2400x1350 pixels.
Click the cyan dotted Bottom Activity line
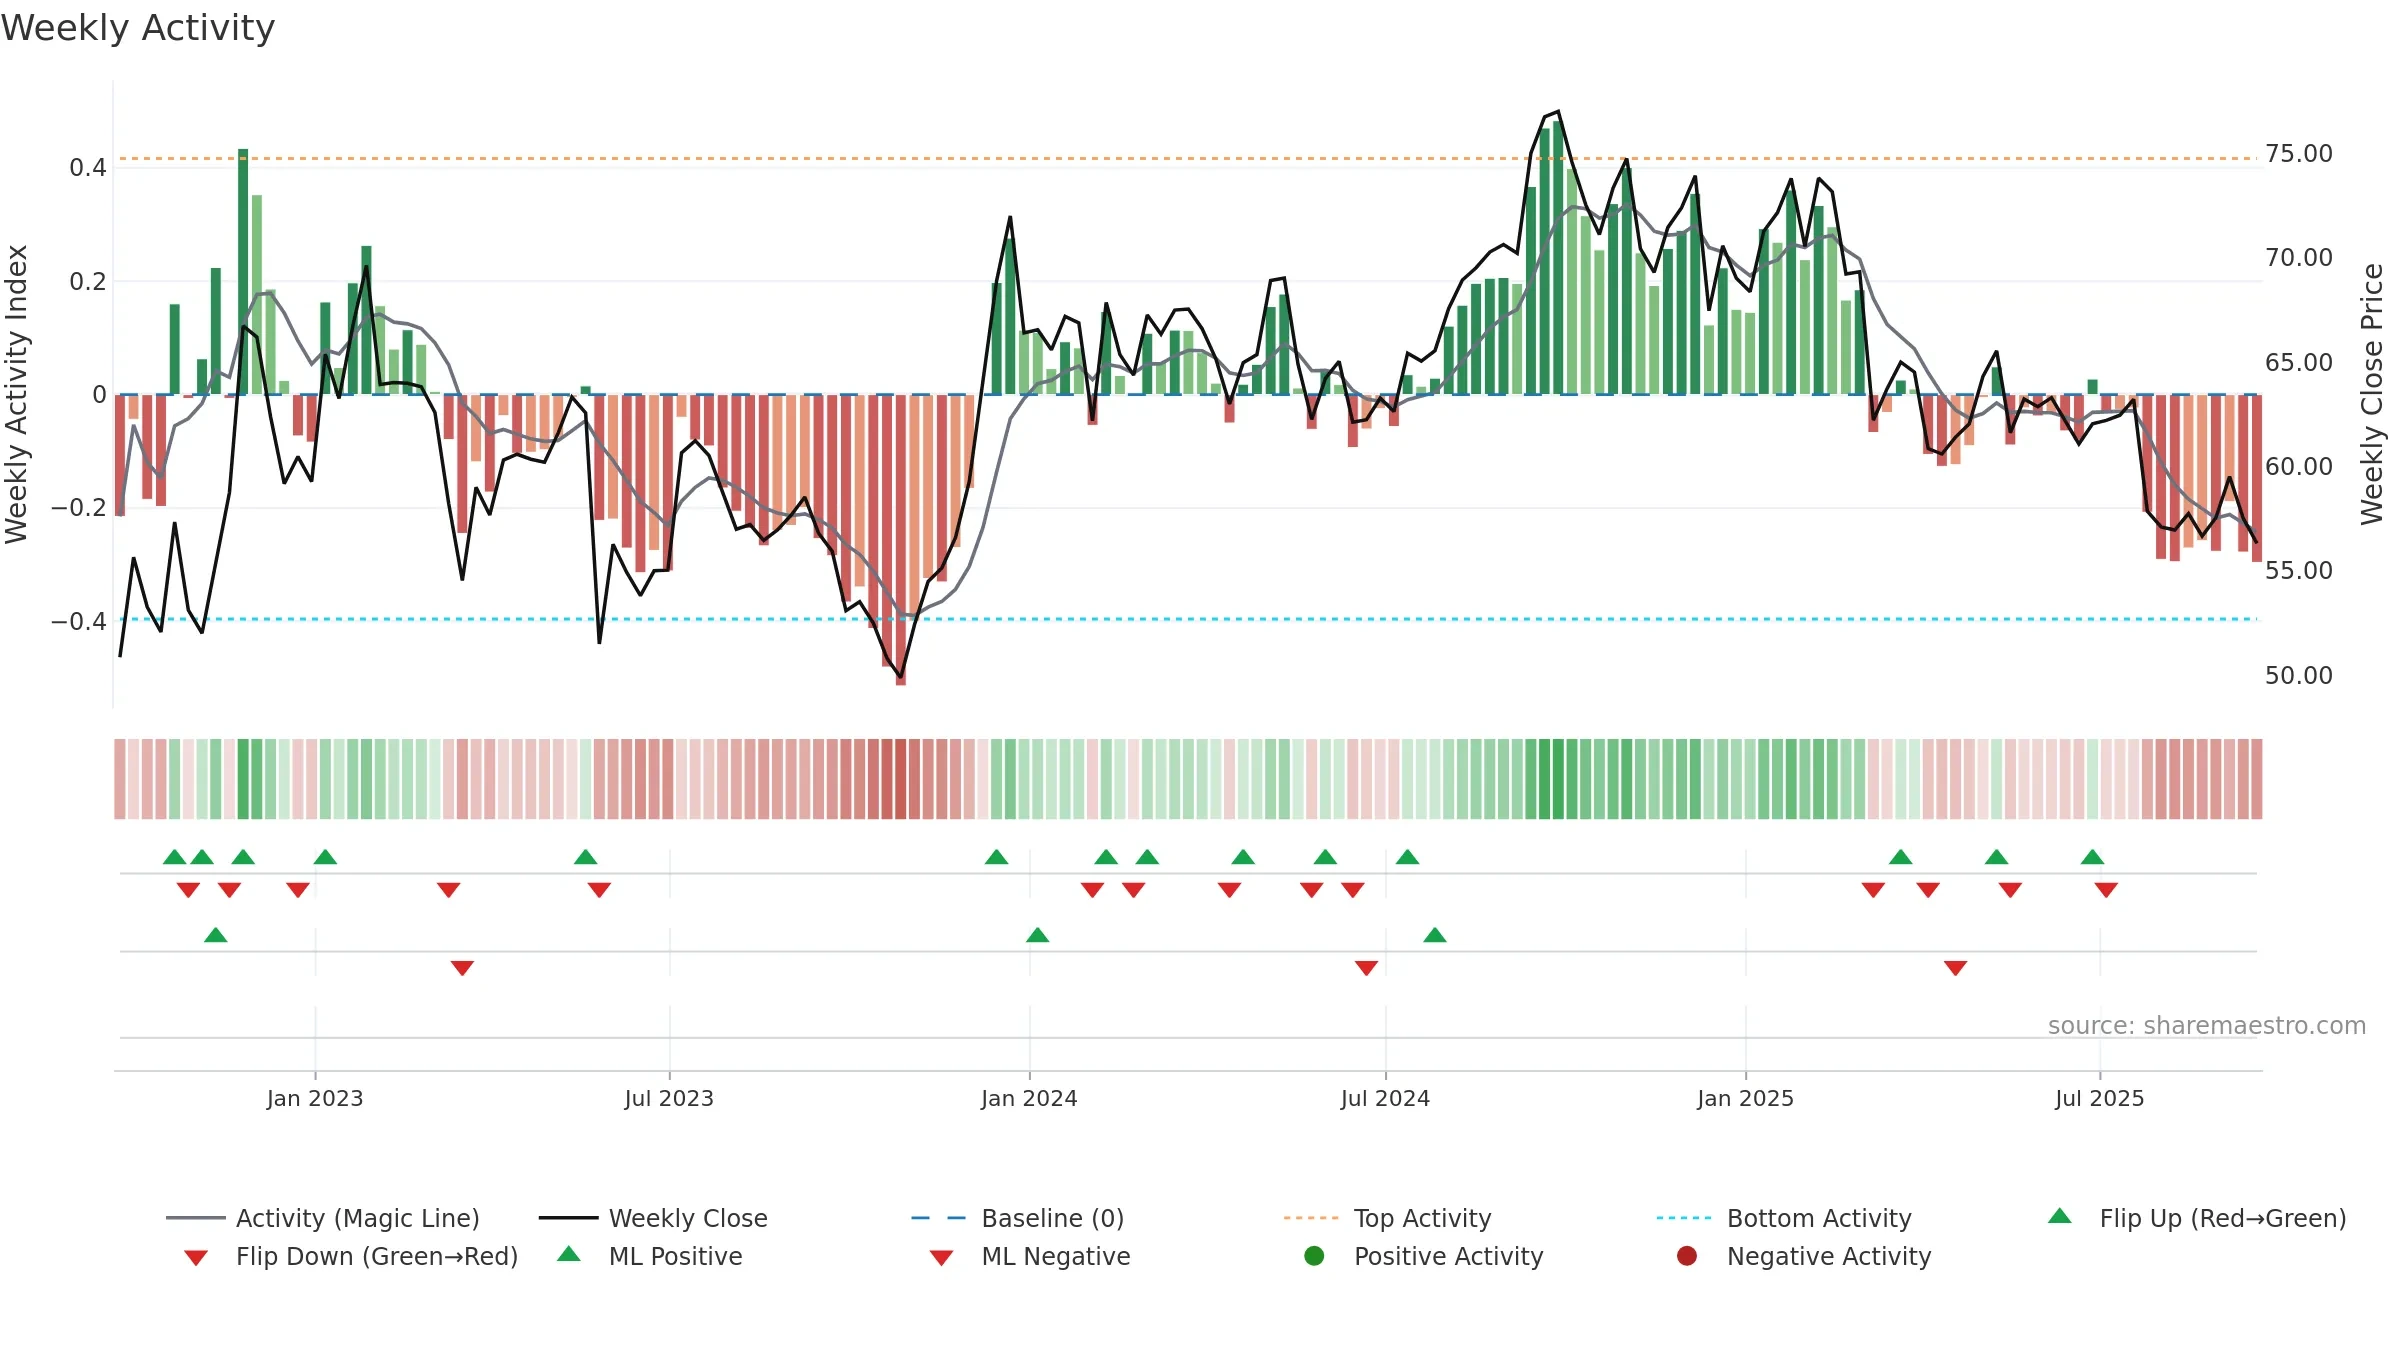(1188, 619)
